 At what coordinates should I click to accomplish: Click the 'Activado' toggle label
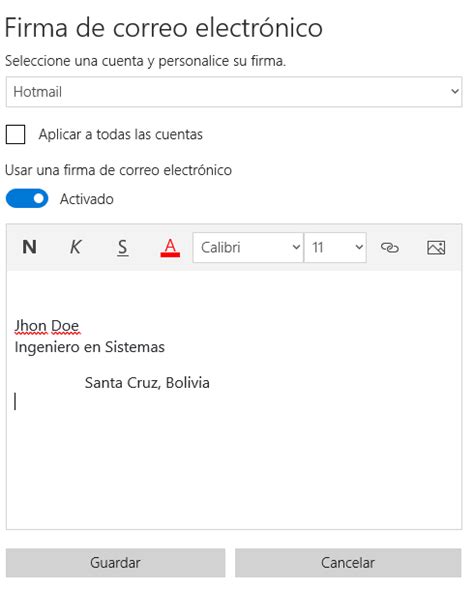click(x=87, y=199)
